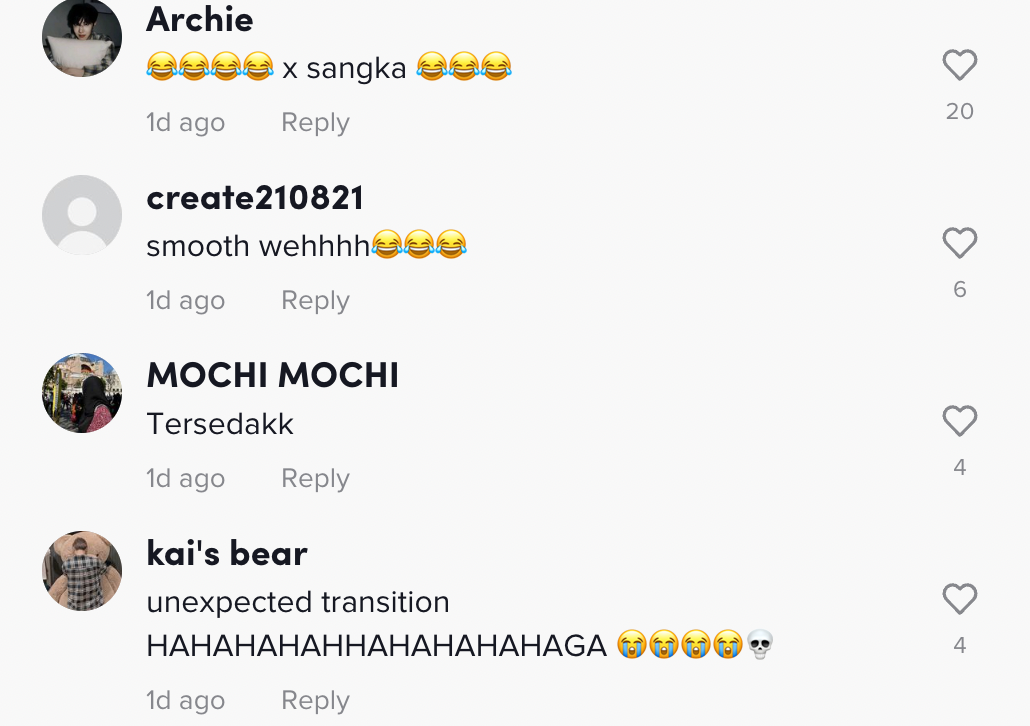Open Archie's username link
This screenshot has height=726, width=1030.
pos(200,19)
